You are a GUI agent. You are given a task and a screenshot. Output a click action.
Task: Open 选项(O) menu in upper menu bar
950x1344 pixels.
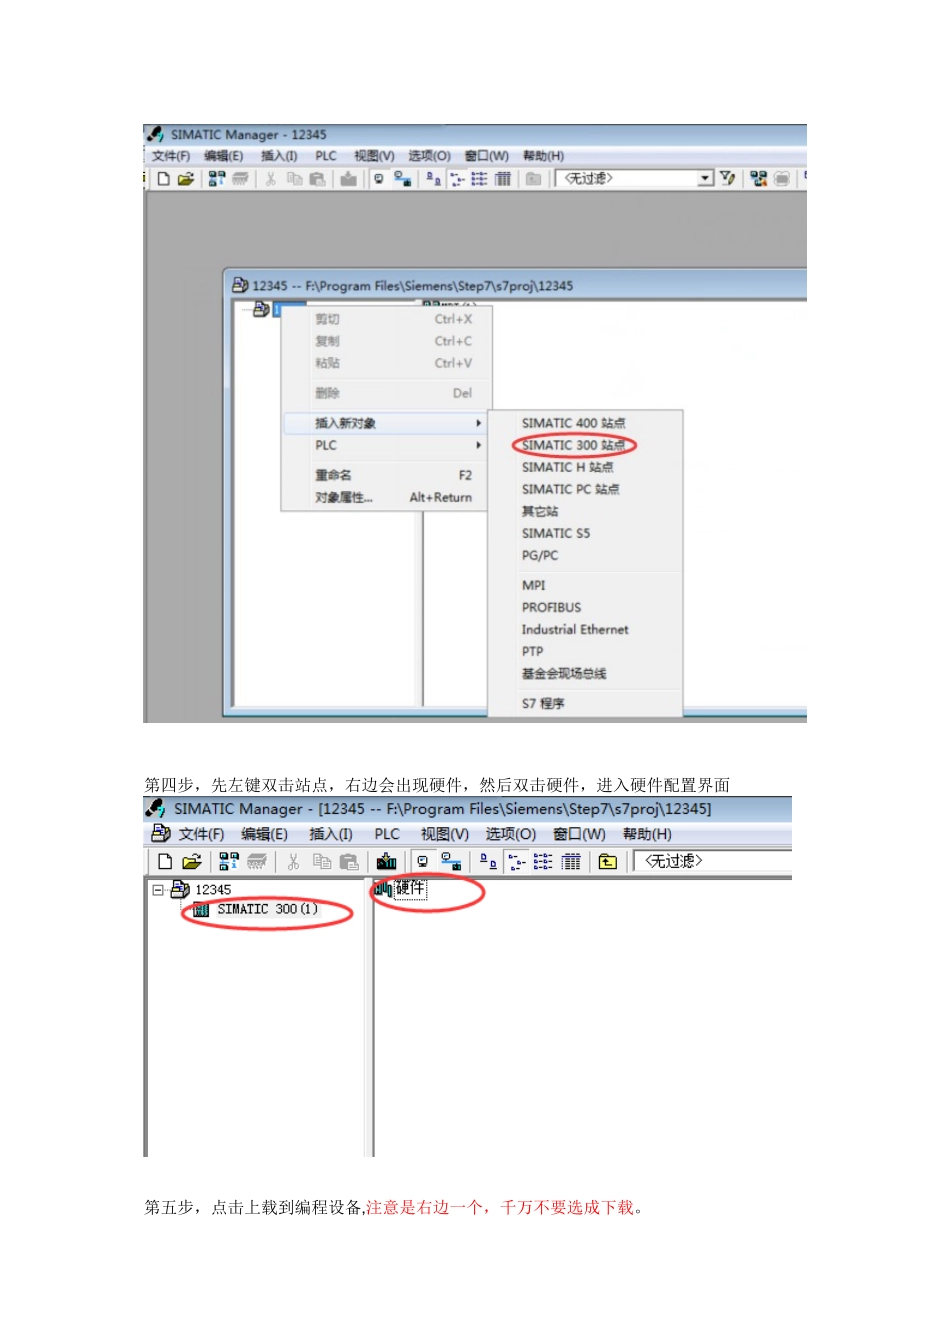pos(429,156)
